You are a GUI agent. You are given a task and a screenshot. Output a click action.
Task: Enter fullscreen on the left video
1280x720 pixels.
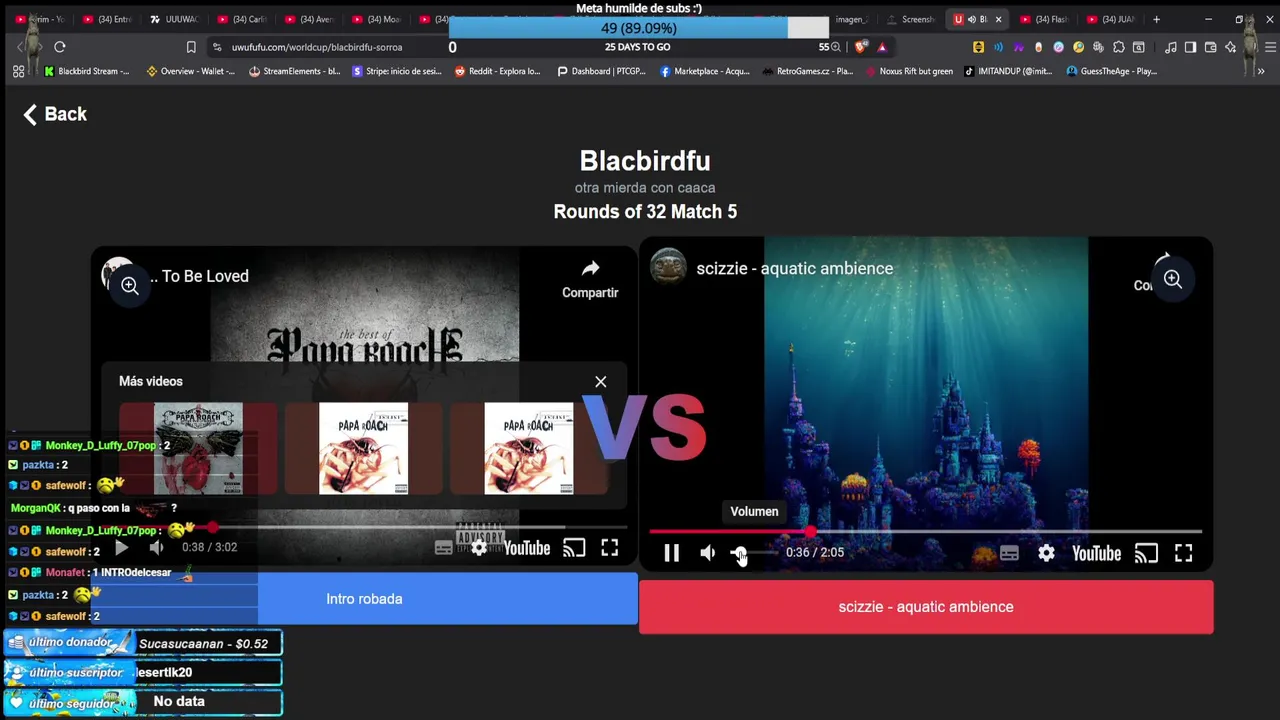coord(609,548)
